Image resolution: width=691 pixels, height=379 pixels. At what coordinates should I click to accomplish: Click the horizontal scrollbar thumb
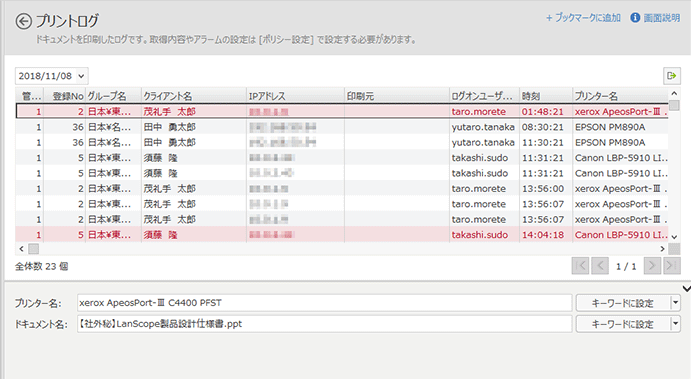(x=33, y=249)
